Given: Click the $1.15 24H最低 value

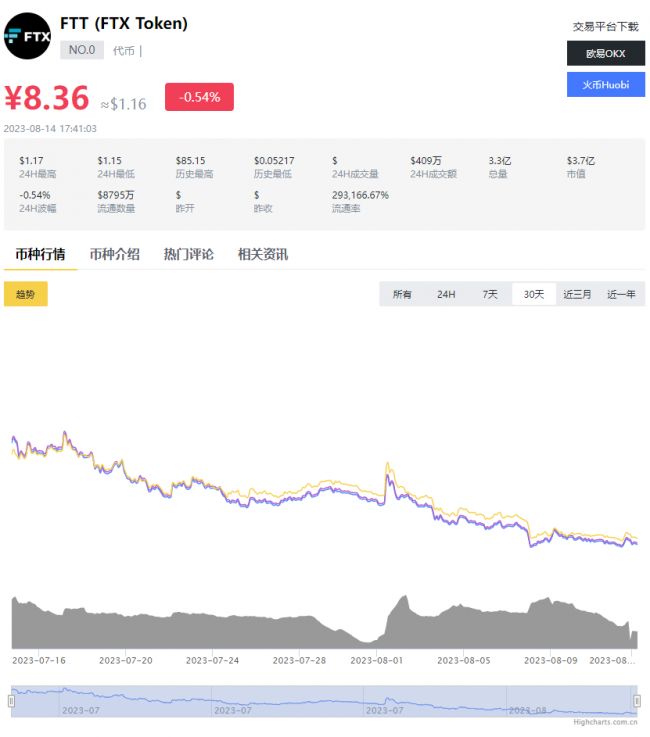Looking at the screenshot, I should coord(109,161).
